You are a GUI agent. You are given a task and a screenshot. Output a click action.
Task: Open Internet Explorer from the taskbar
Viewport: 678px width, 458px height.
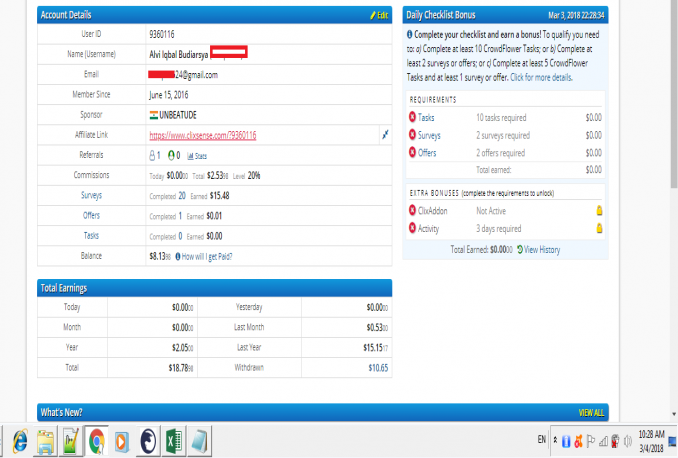20,441
